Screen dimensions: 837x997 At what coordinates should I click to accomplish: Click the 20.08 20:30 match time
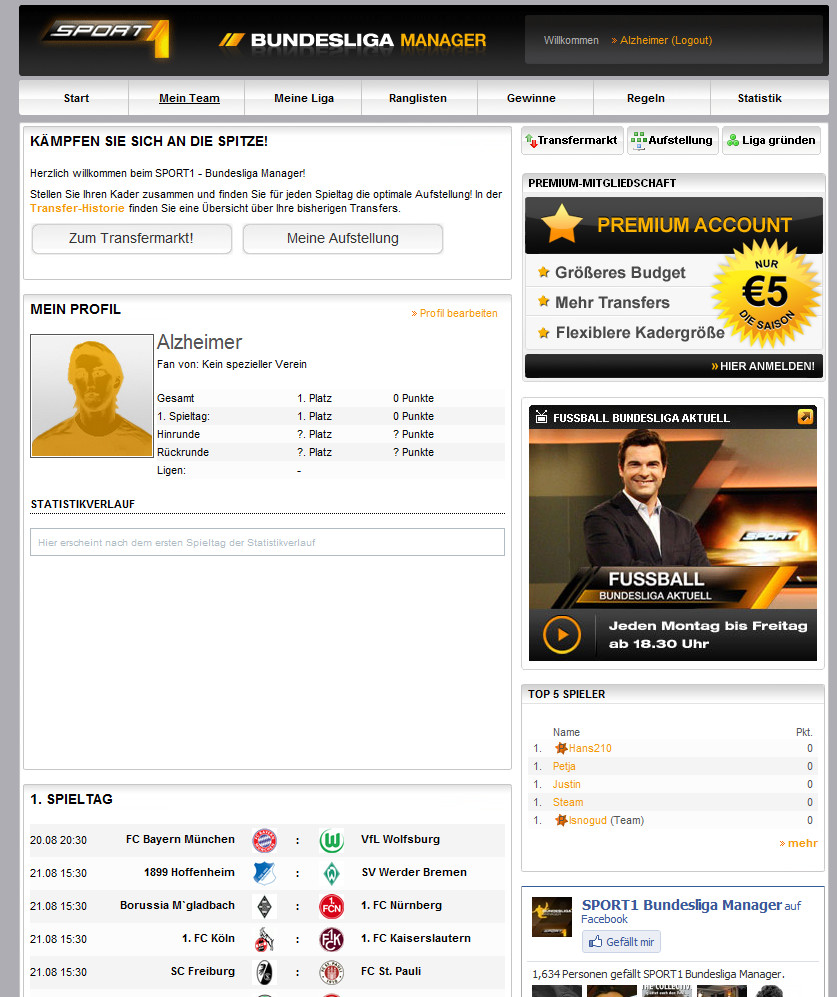click(x=59, y=841)
